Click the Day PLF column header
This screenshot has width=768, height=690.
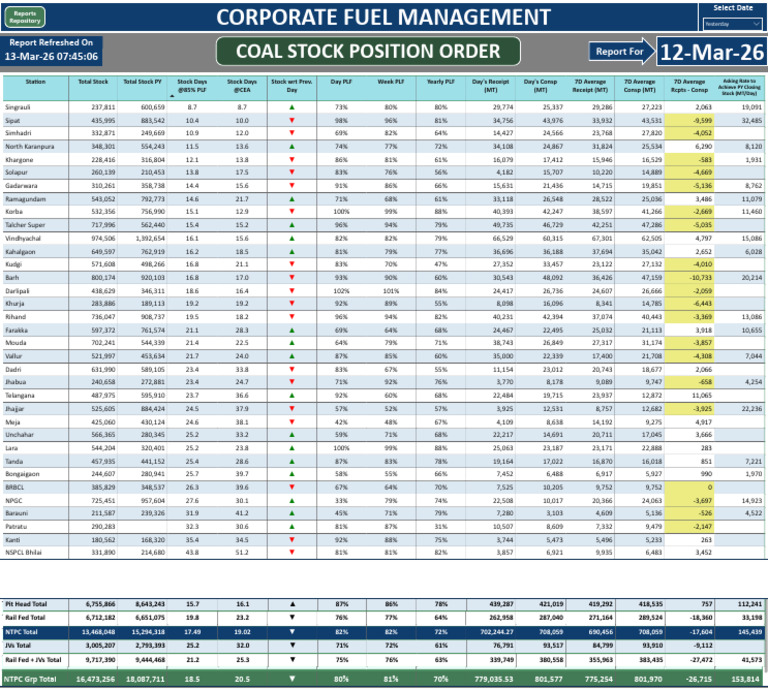341,82
